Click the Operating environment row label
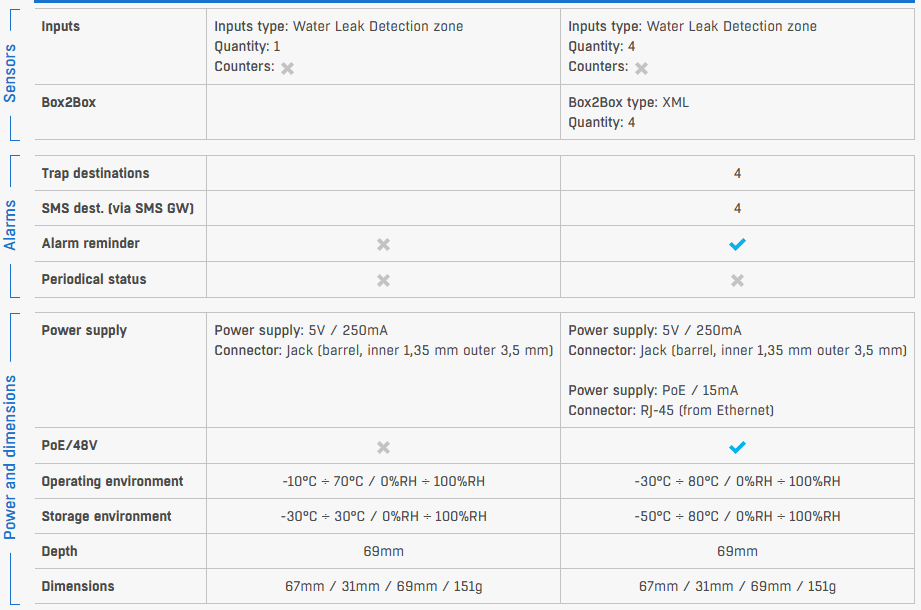The image size is (921, 610). coord(112,481)
